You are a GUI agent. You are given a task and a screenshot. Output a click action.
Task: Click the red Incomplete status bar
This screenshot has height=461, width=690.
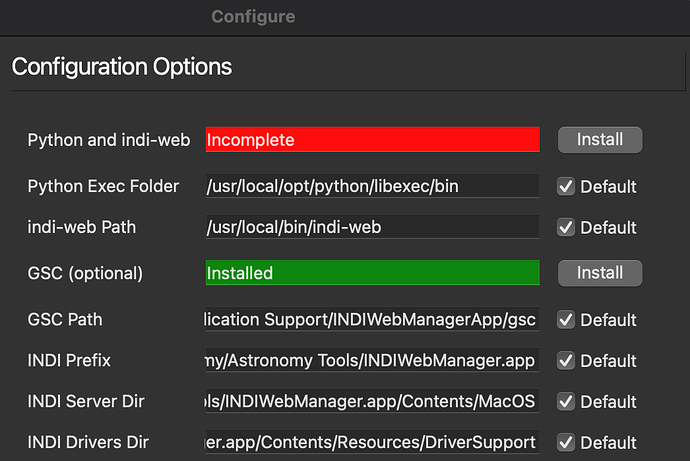coord(372,140)
